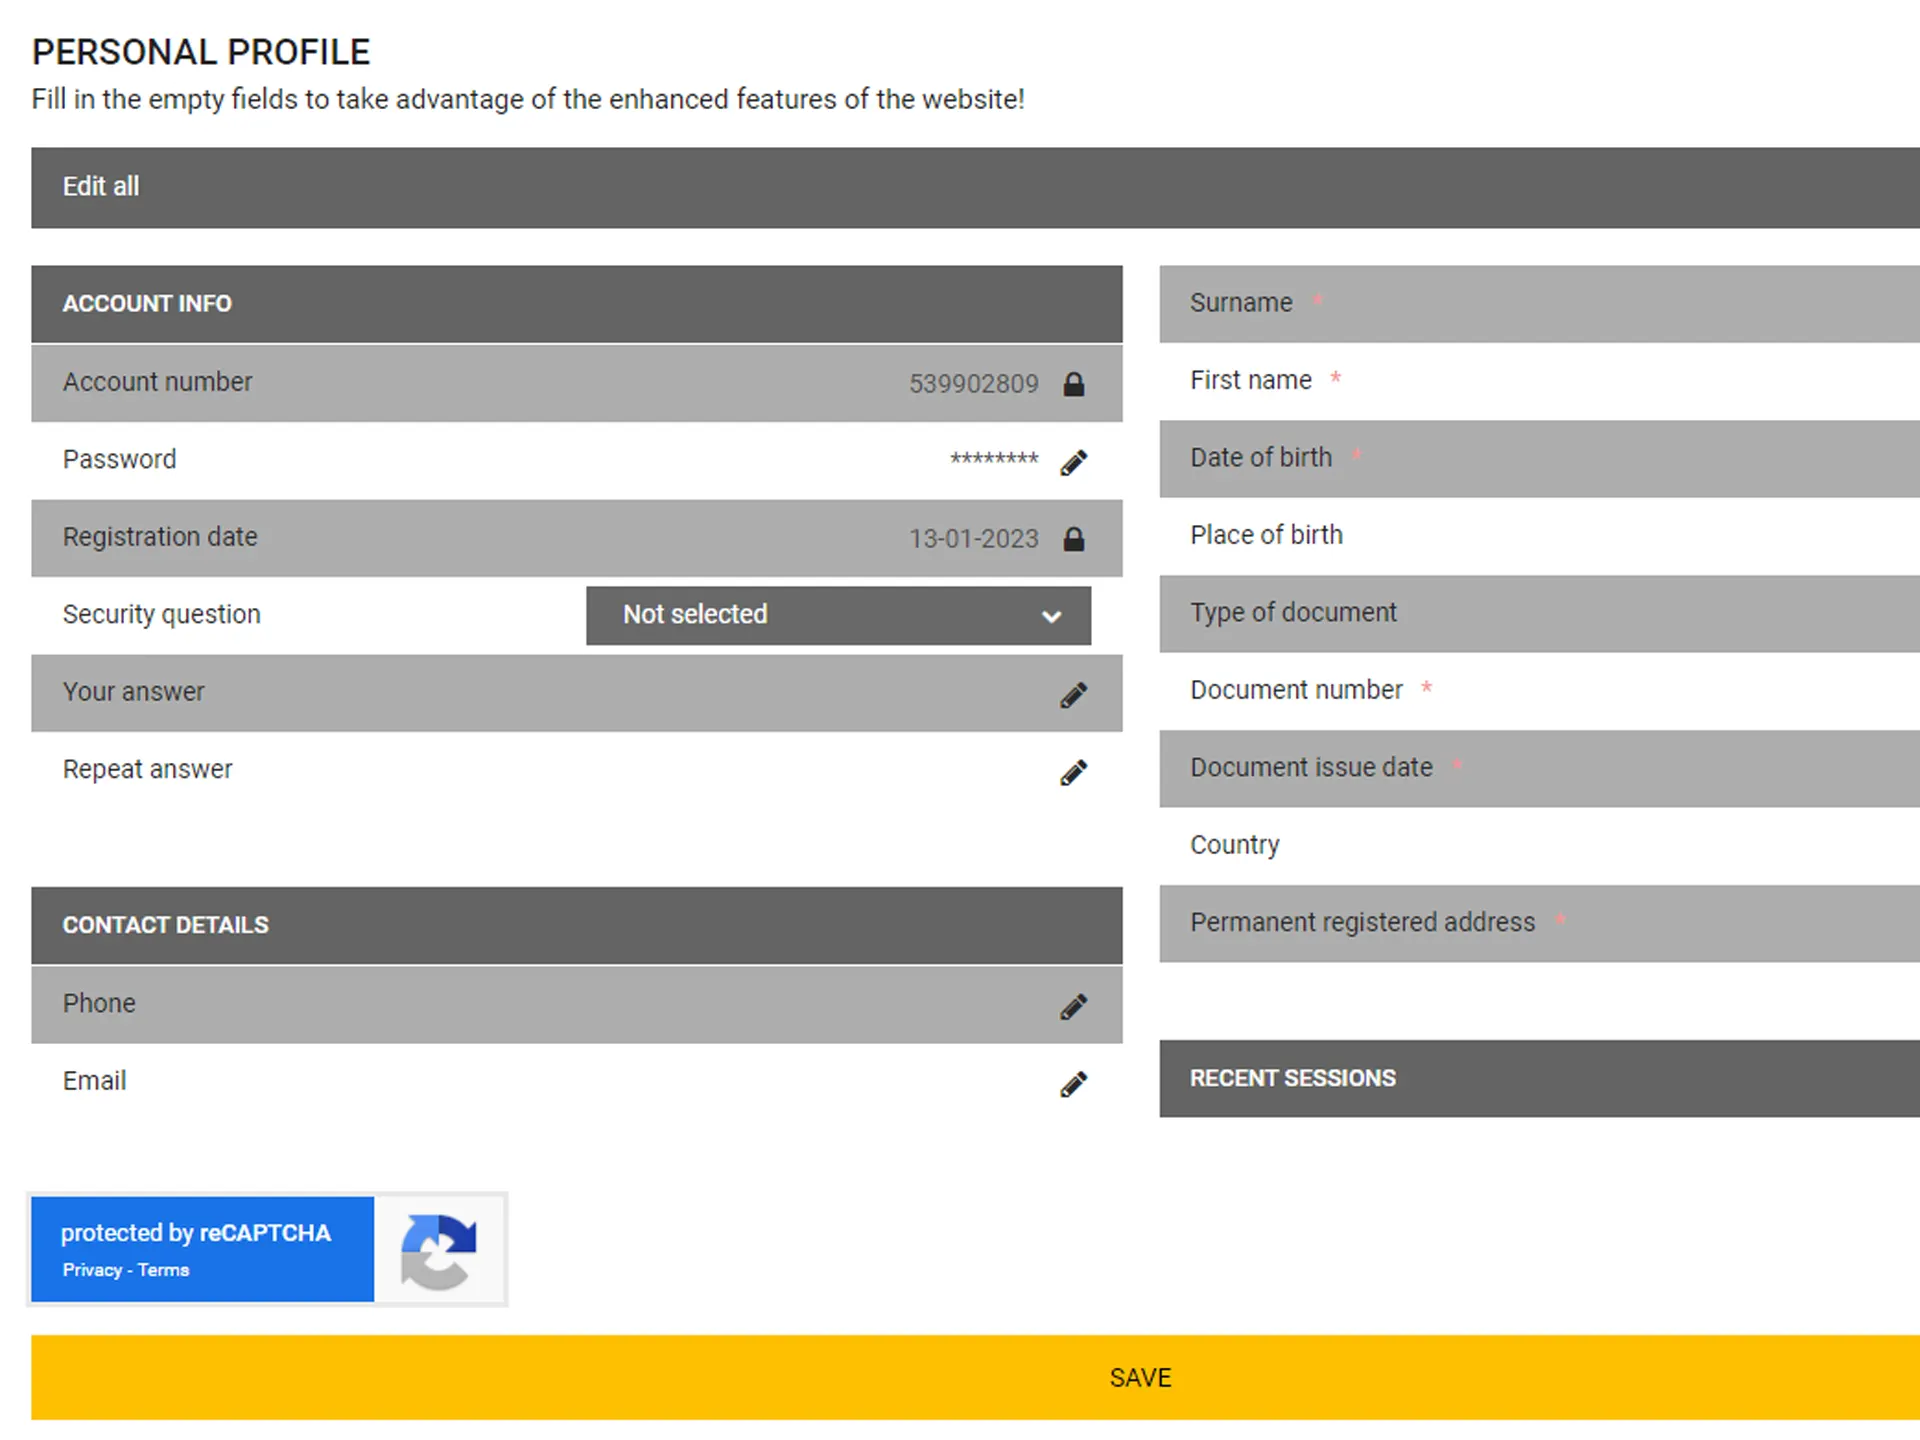Click the lock icon beside Registration date
1920x1440 pixels.
[1073, 539]
